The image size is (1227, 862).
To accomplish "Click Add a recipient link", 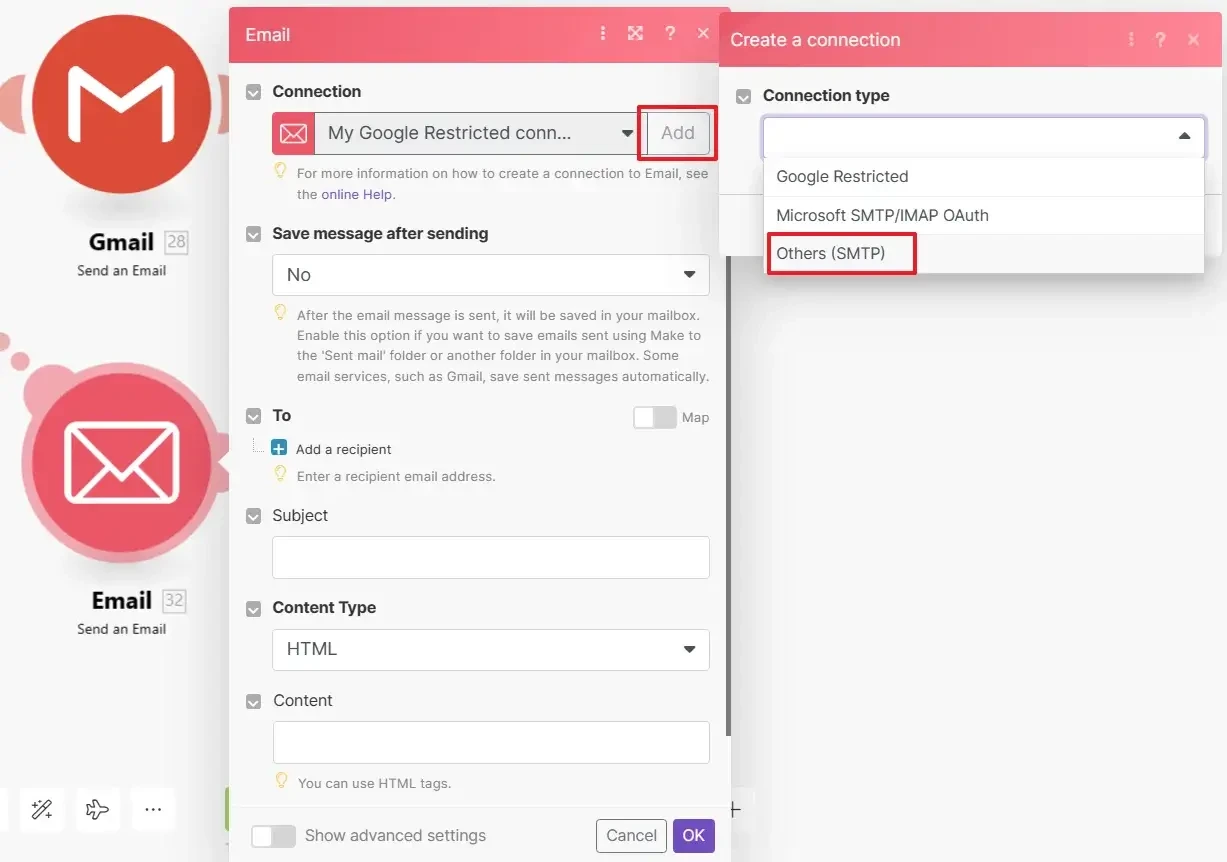I will coord(343,449).
